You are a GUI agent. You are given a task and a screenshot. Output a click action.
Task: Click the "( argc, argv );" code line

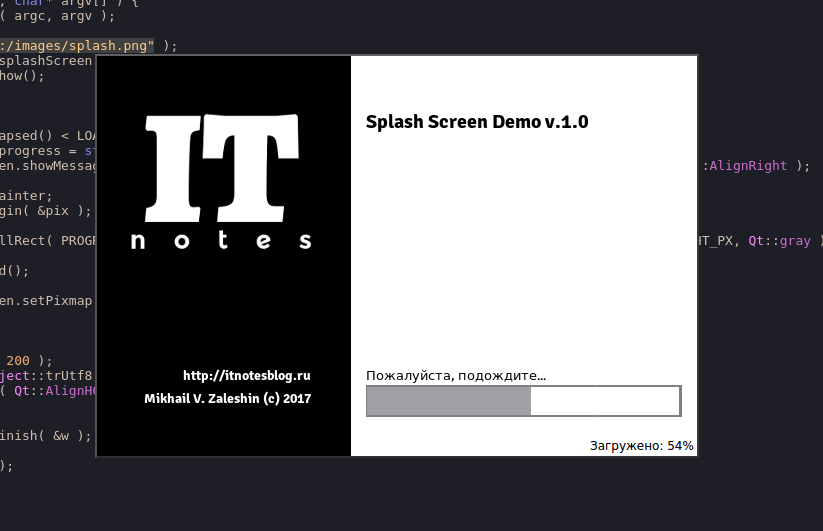pyautogui.click(x=57, y=16)
